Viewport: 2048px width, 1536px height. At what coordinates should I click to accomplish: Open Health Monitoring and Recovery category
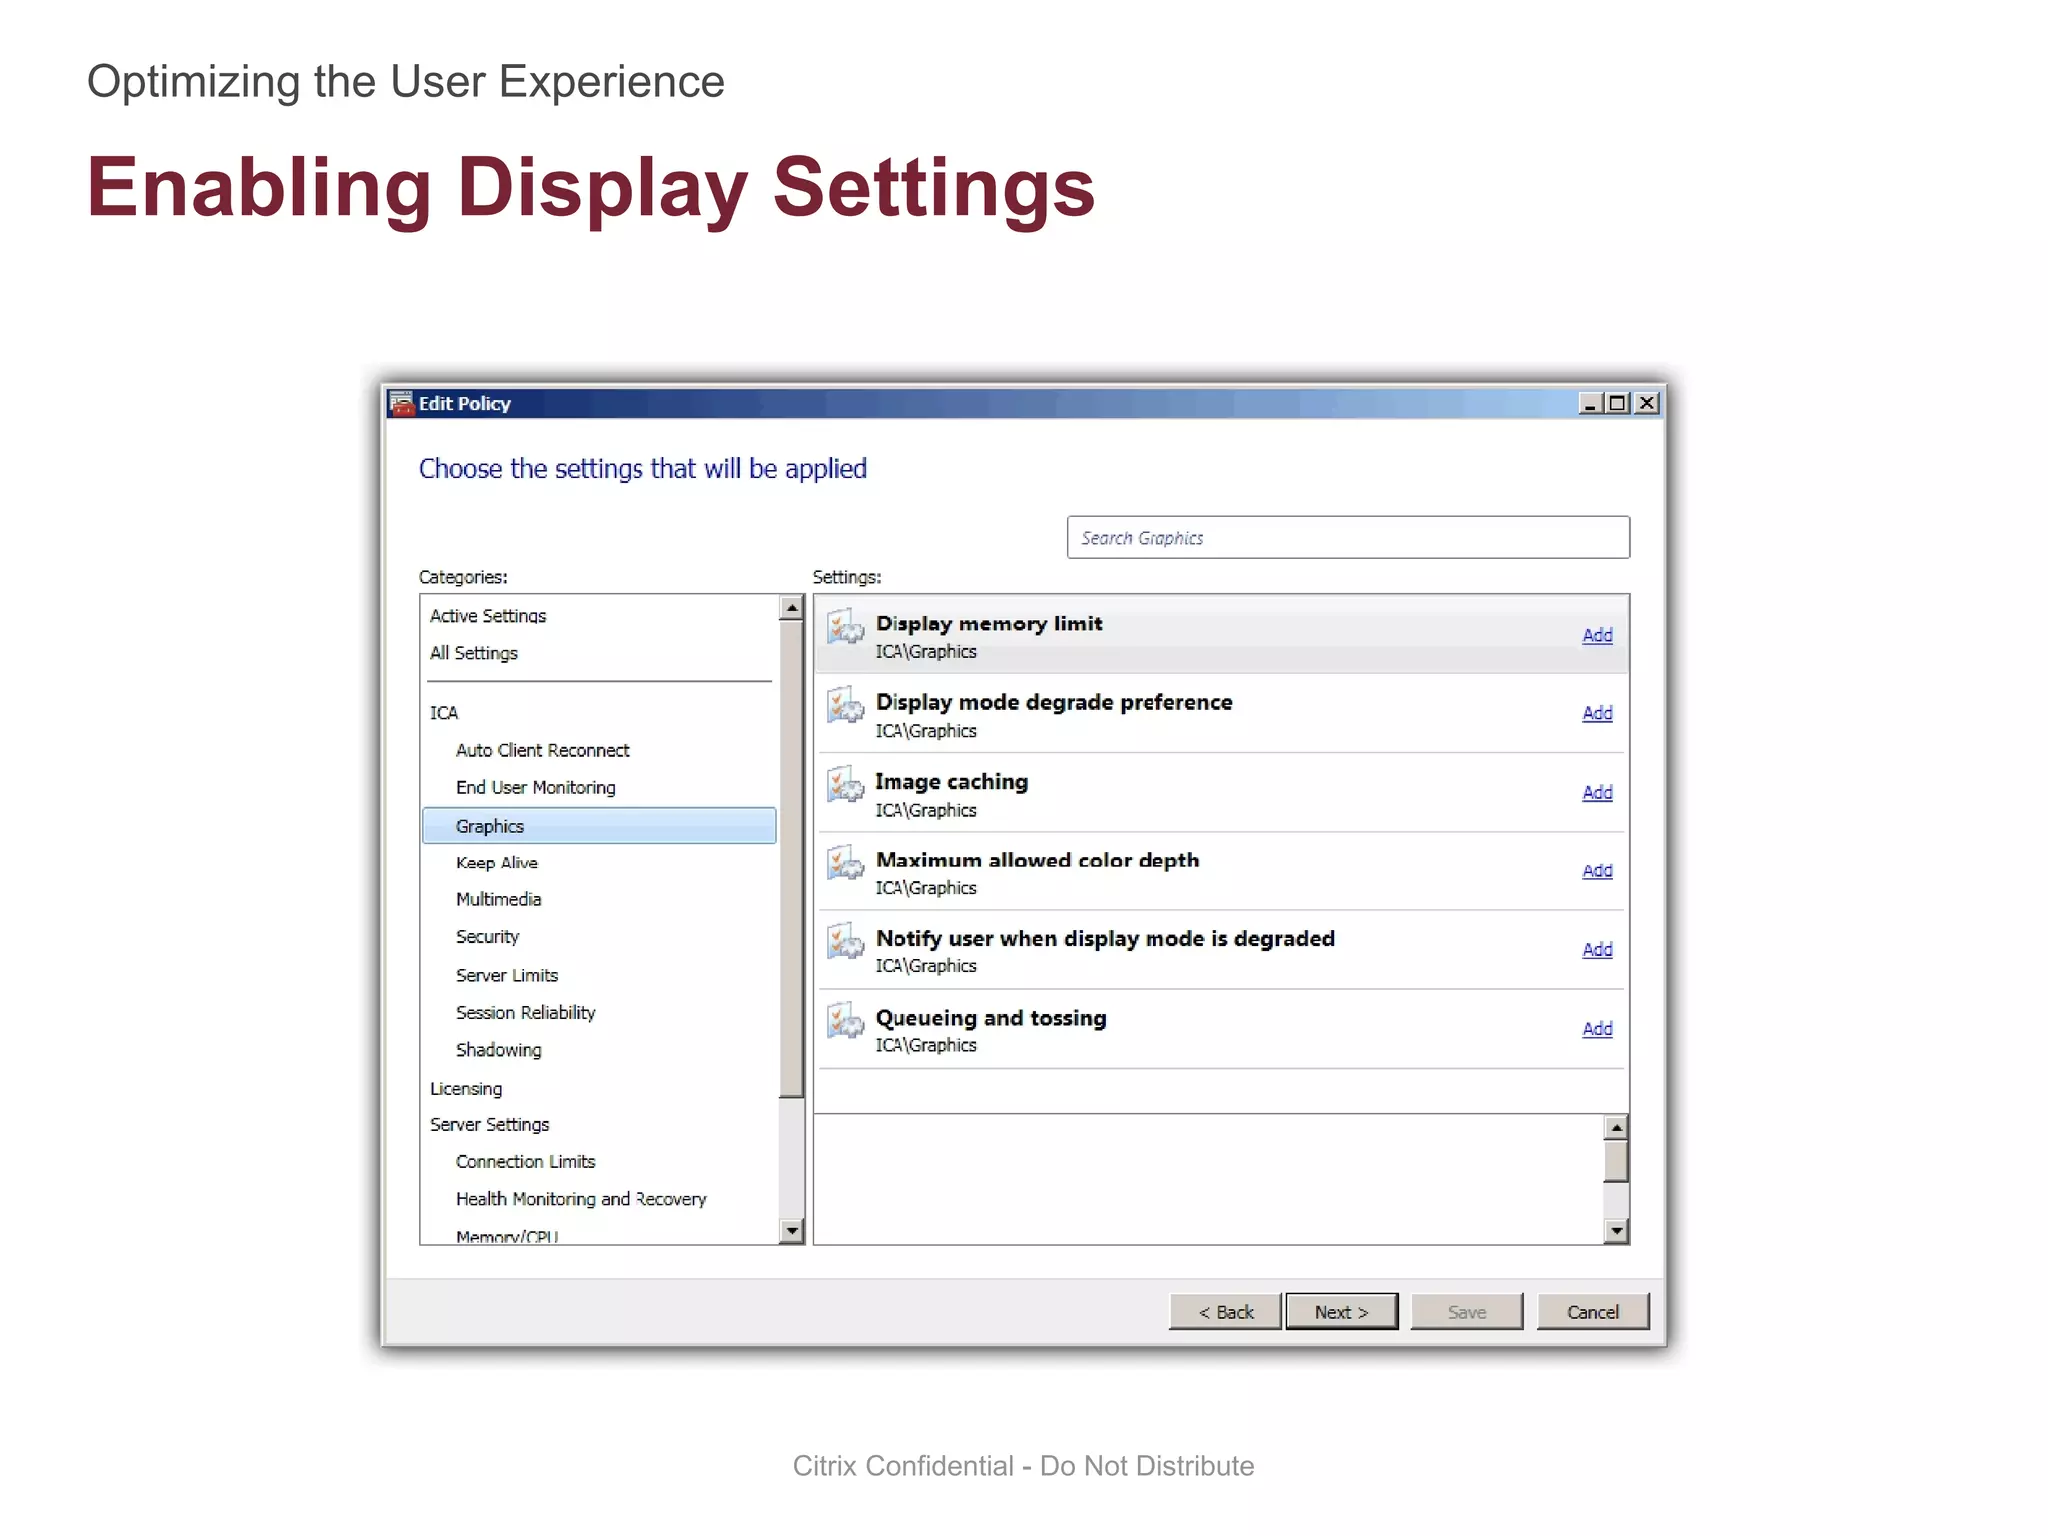(581, 1199)
